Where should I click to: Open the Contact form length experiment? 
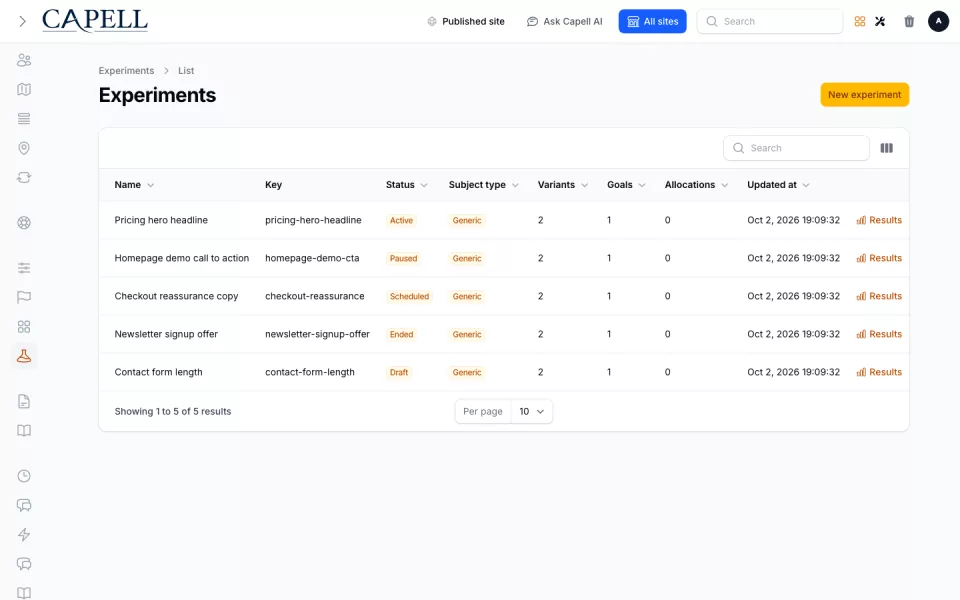coord(158,372)
